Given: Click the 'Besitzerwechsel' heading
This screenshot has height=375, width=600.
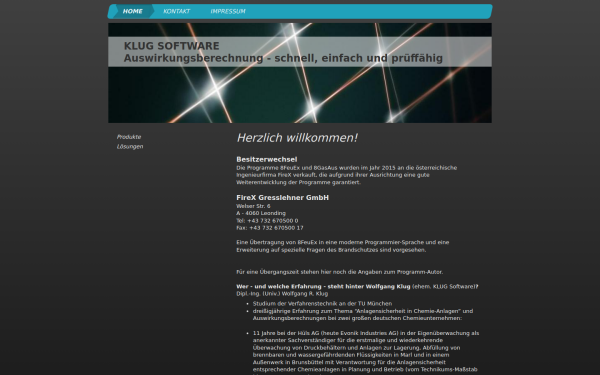Looking at the screenshot, I should point(267,160).
